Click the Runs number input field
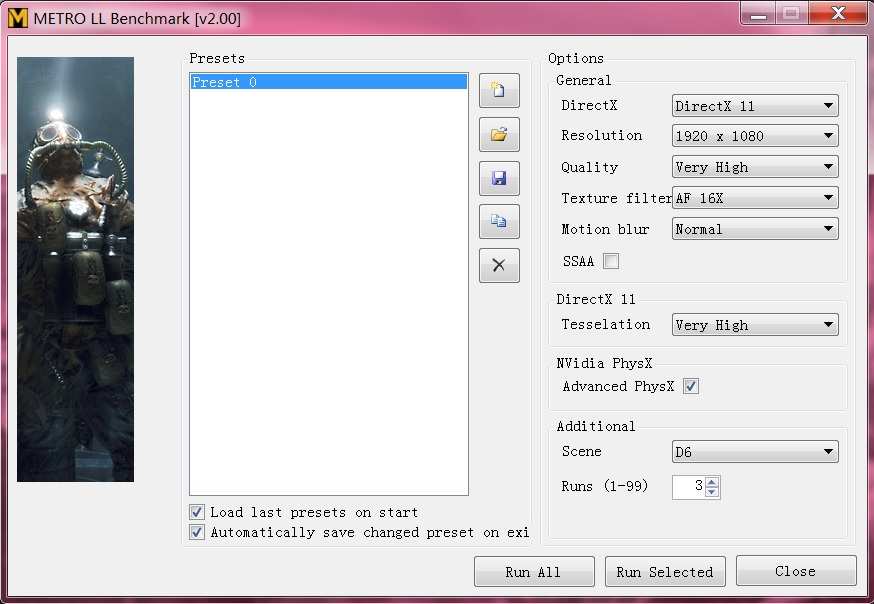 tap(689, 486)
